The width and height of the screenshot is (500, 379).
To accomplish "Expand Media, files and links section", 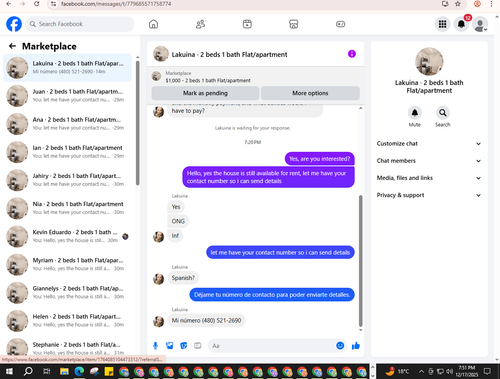I will (x=429, y=178).
